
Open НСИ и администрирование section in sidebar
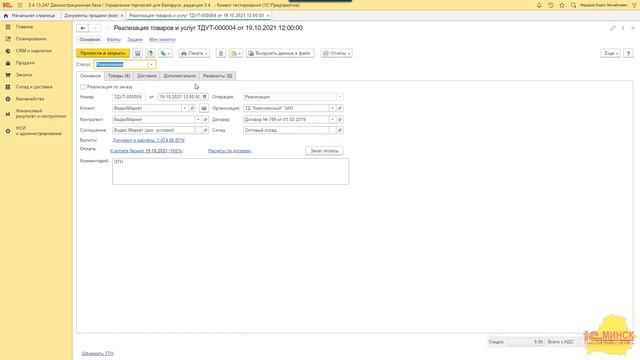tap(38, 131)
